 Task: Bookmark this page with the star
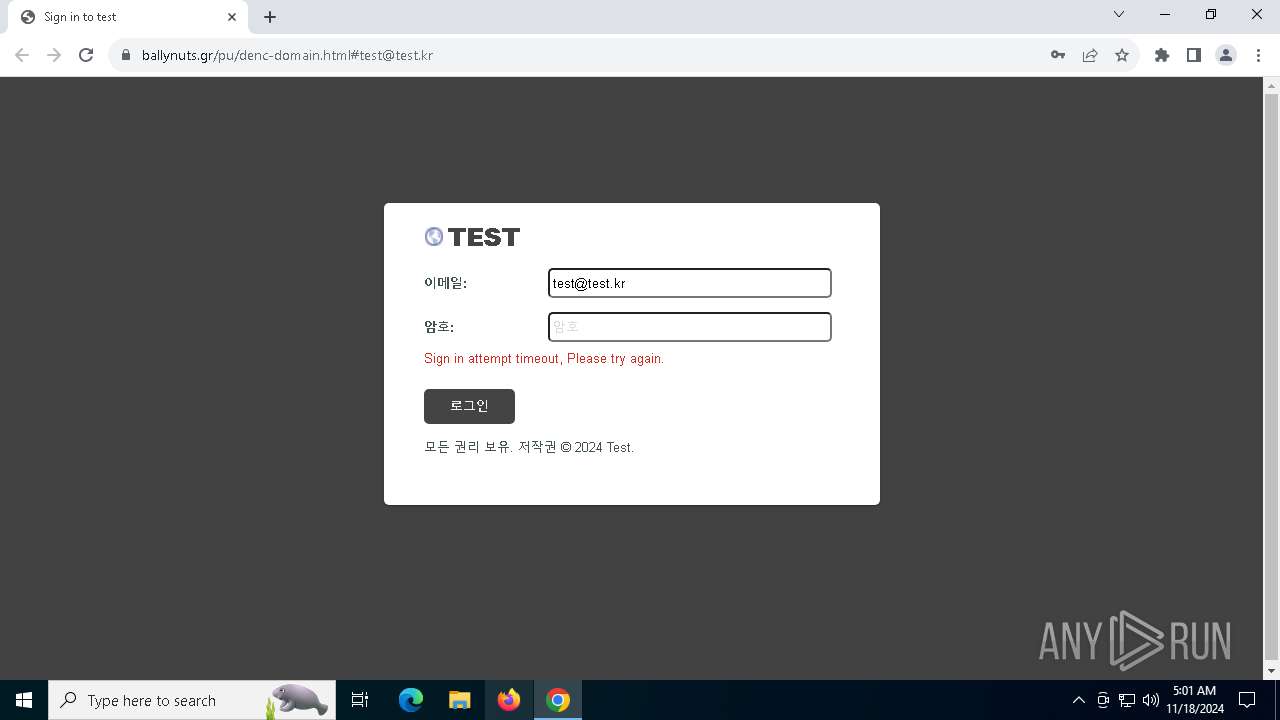[1122, 55]
